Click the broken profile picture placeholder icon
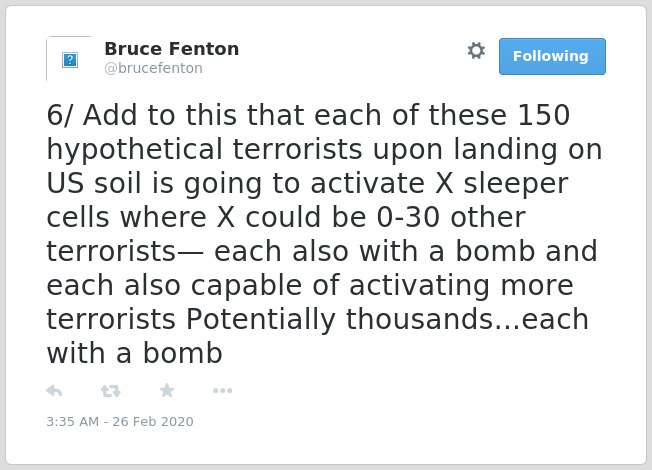 (x=70, y=60)
